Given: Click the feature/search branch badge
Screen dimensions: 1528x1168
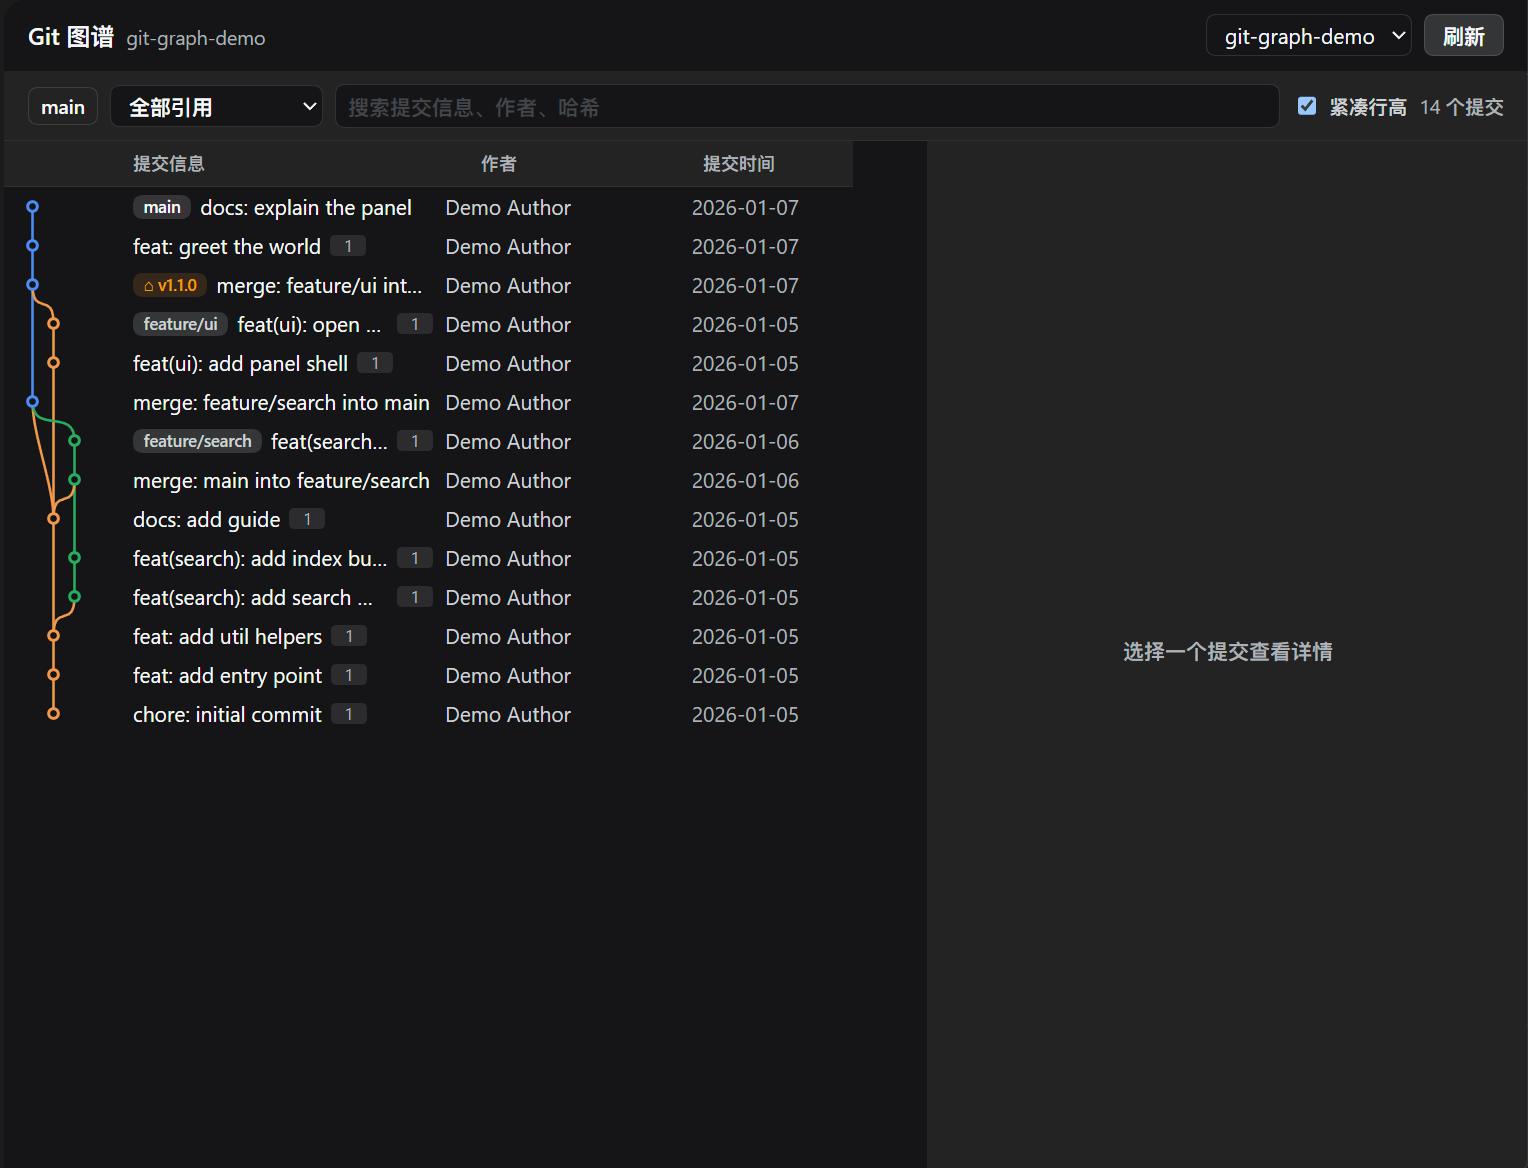Looking at the screenshot, I should point(197,442).
